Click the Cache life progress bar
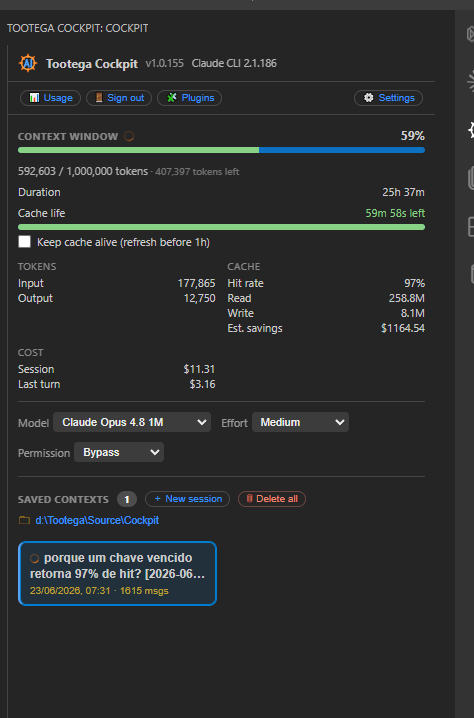 click(221, 227)
